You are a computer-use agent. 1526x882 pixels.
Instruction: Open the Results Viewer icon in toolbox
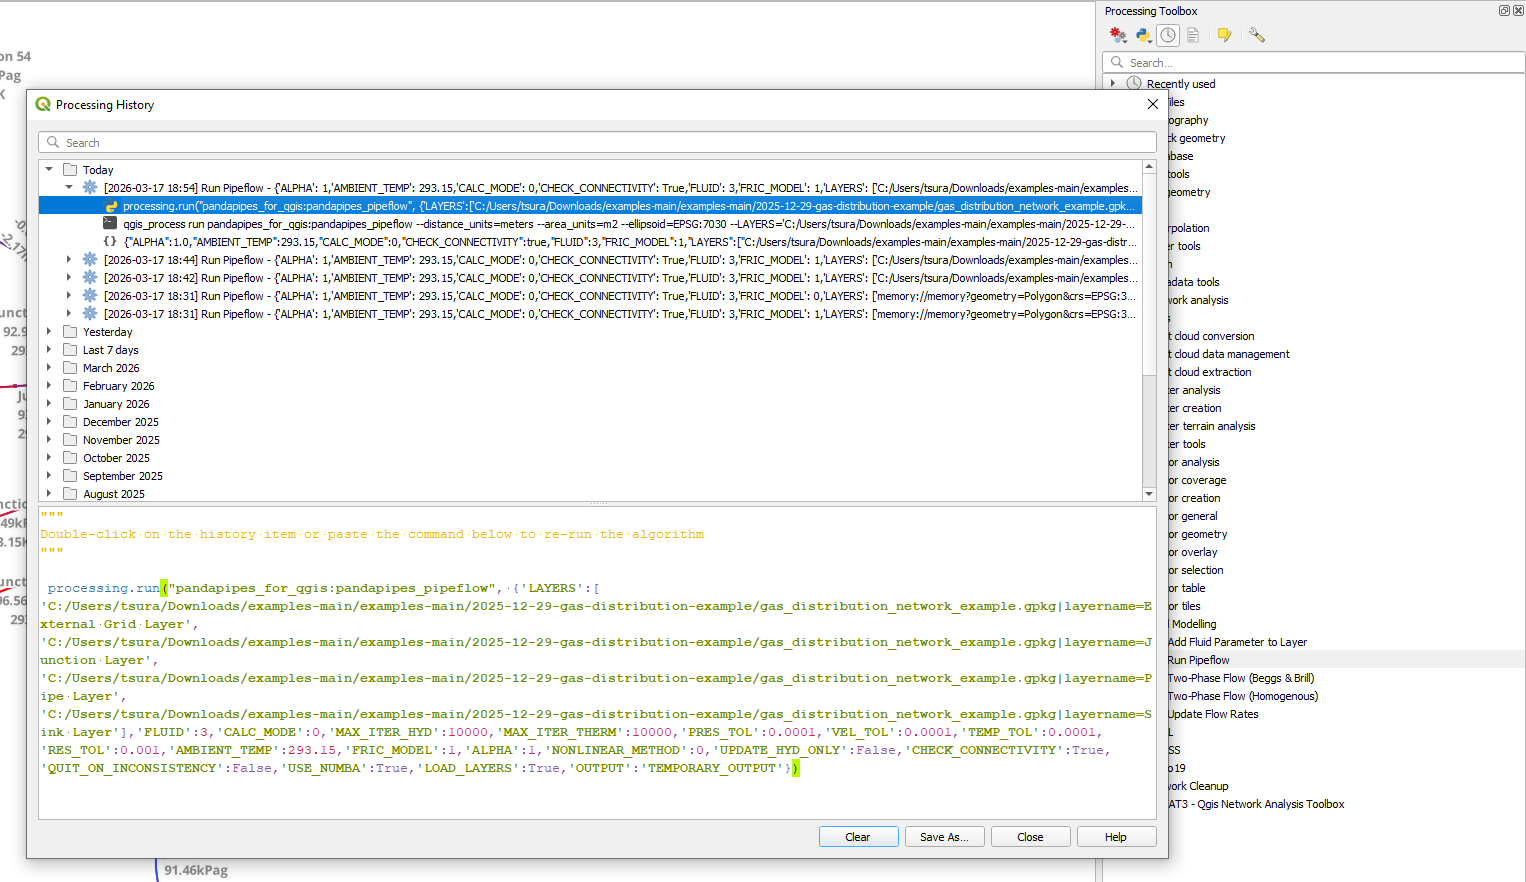coord(1193,35)
